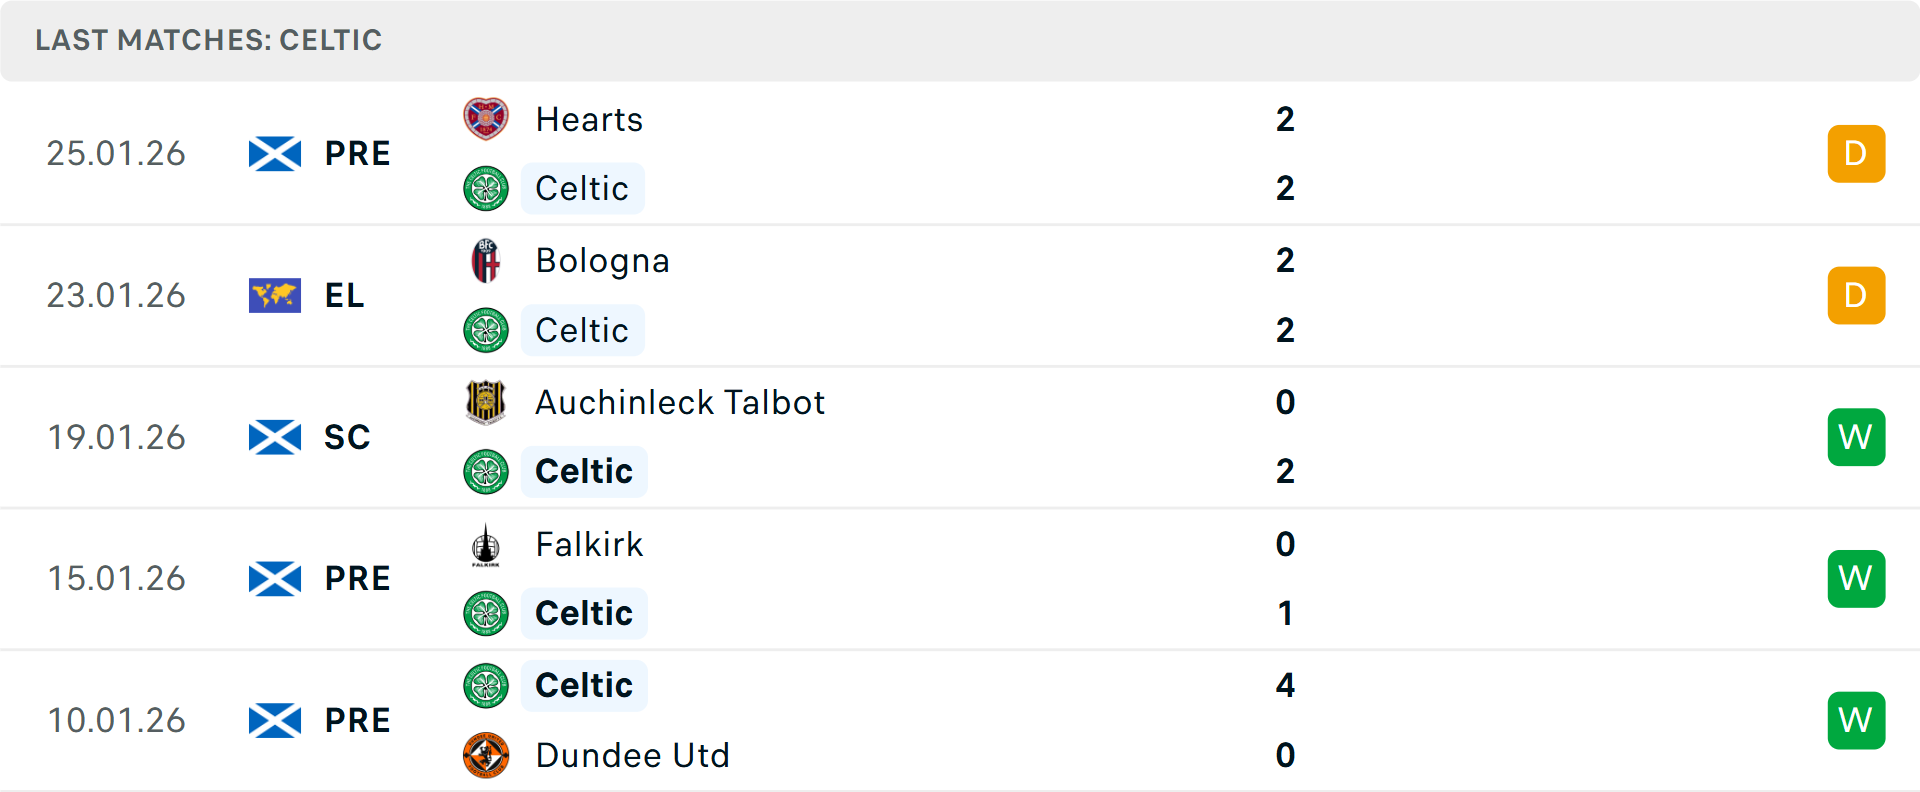Click the draw badge for the Bologna game

tap(1856, 295)
